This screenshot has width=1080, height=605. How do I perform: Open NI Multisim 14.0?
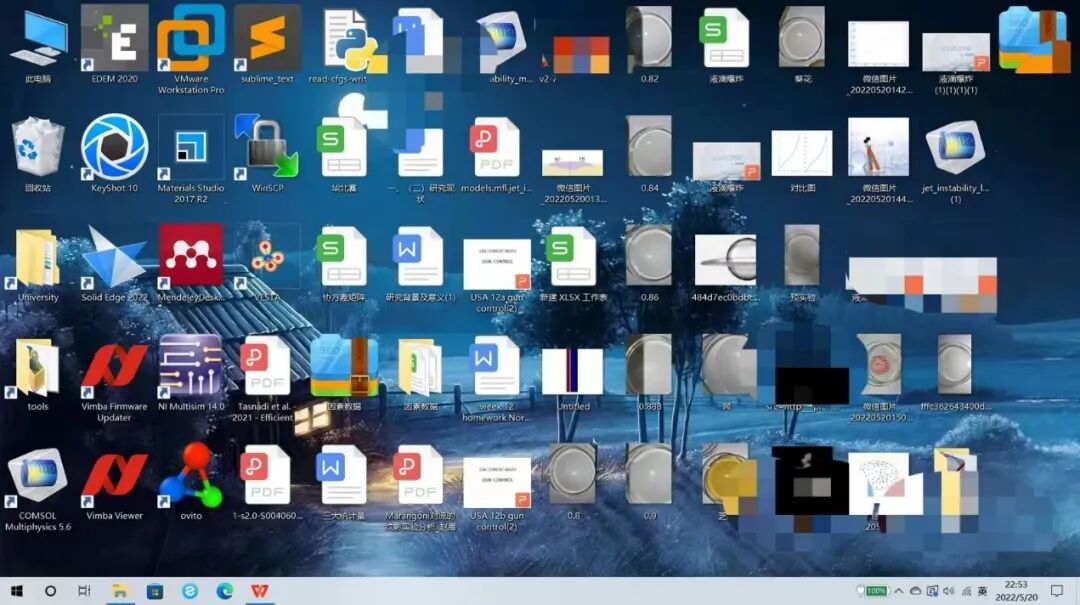[x=191, y=373]
